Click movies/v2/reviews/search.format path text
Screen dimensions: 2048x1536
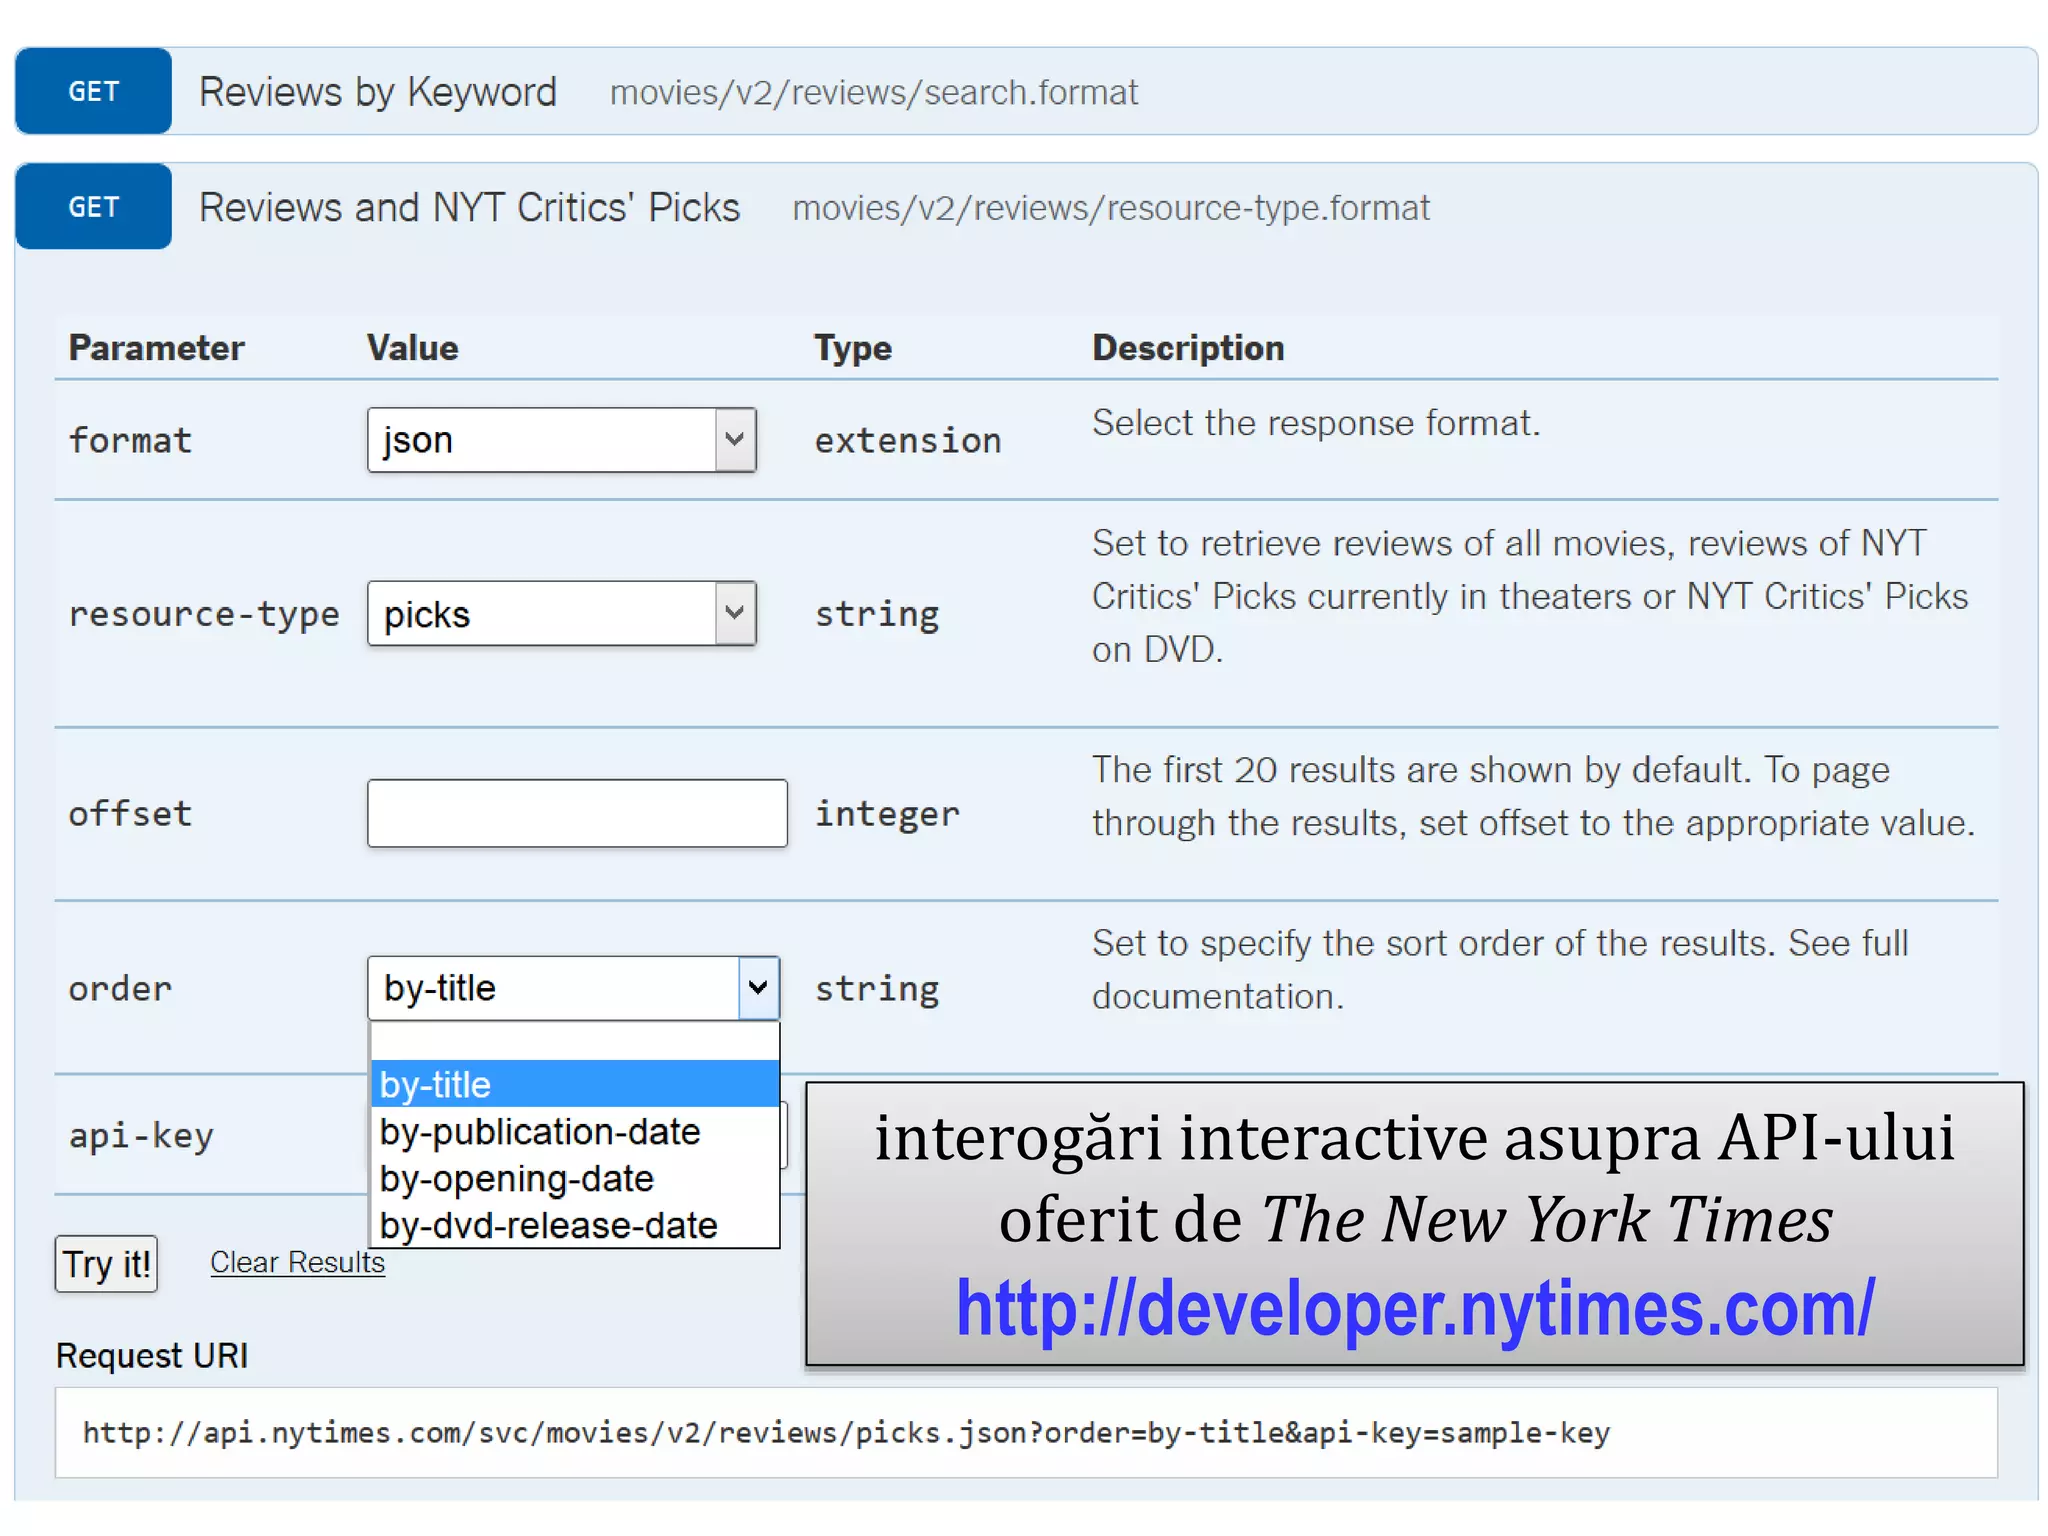[x=873, y=93]
